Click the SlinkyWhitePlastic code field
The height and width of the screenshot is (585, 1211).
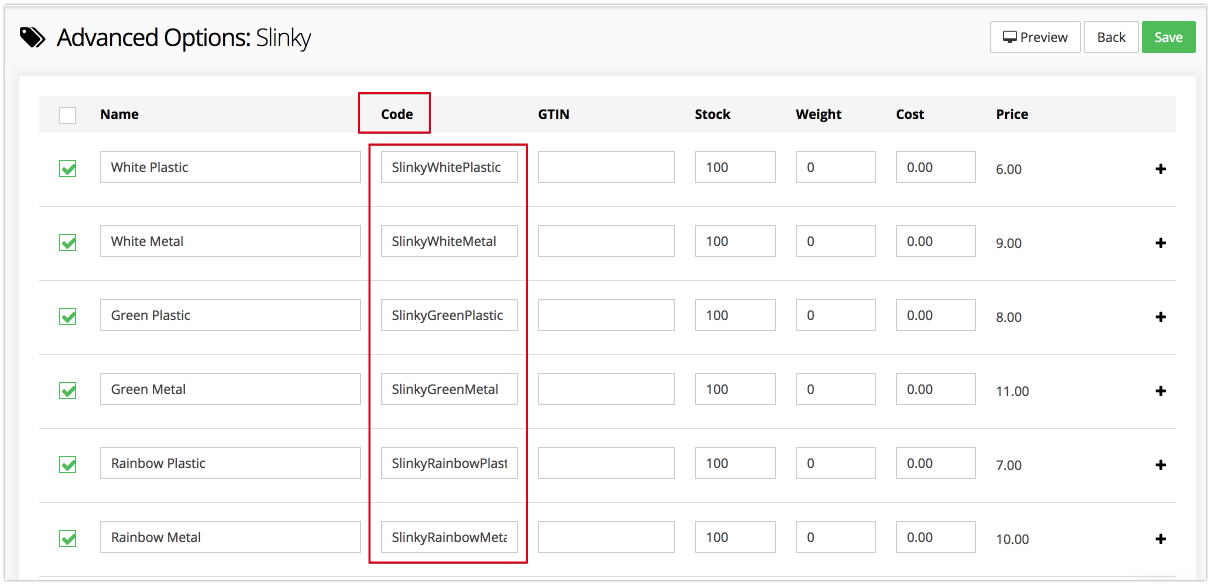point(449,167)
